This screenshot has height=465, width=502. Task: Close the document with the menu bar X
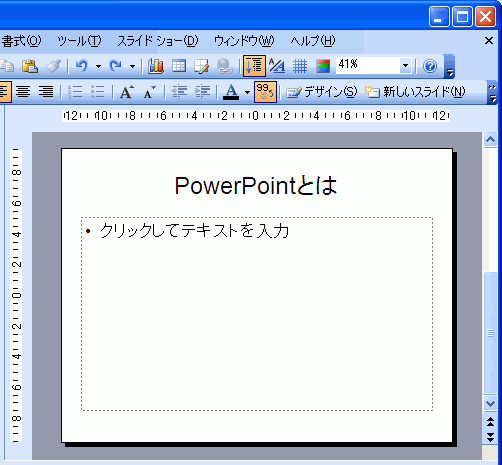489,41
